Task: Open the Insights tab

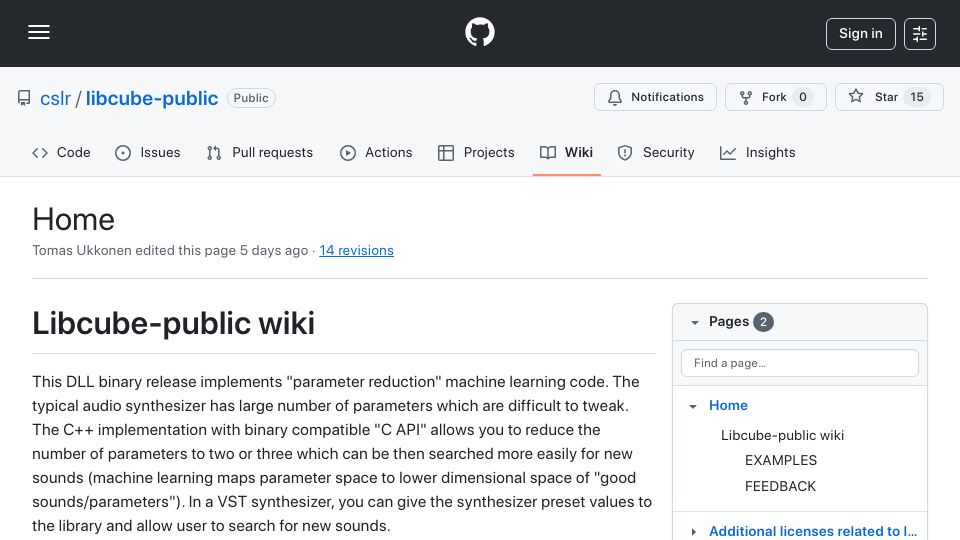Action: coord(757,152)
